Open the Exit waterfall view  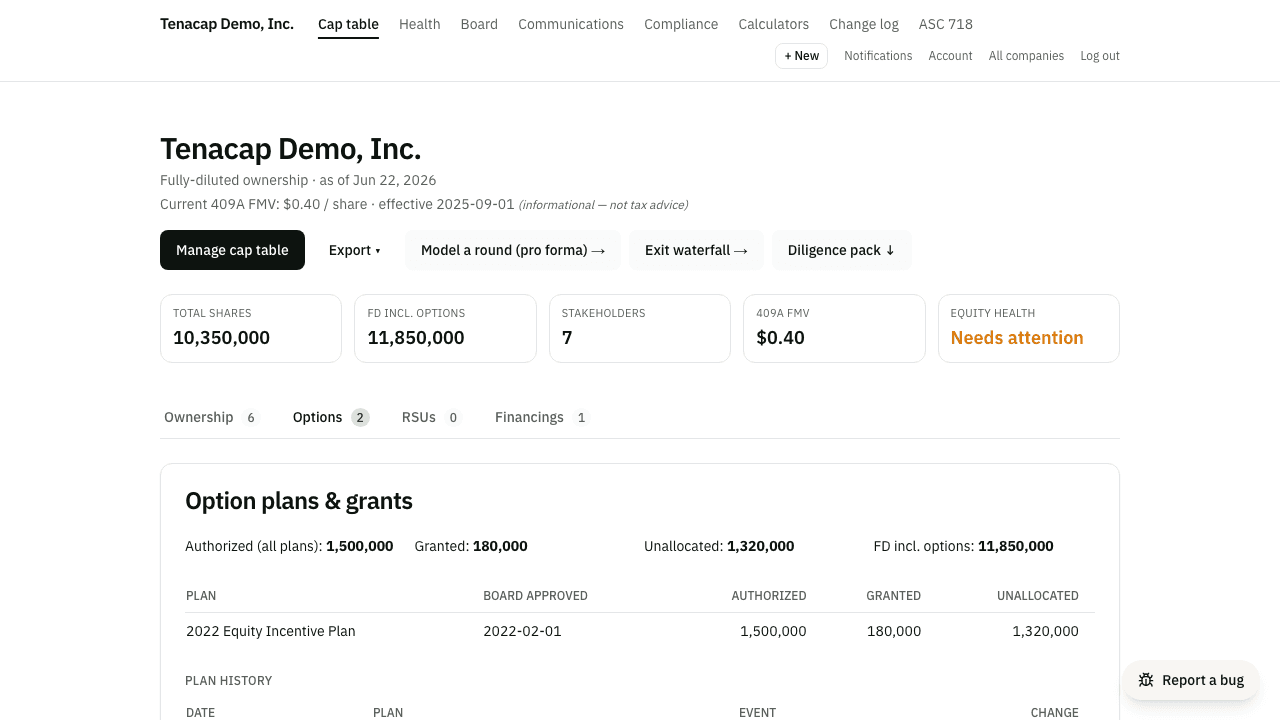(696, 250)
